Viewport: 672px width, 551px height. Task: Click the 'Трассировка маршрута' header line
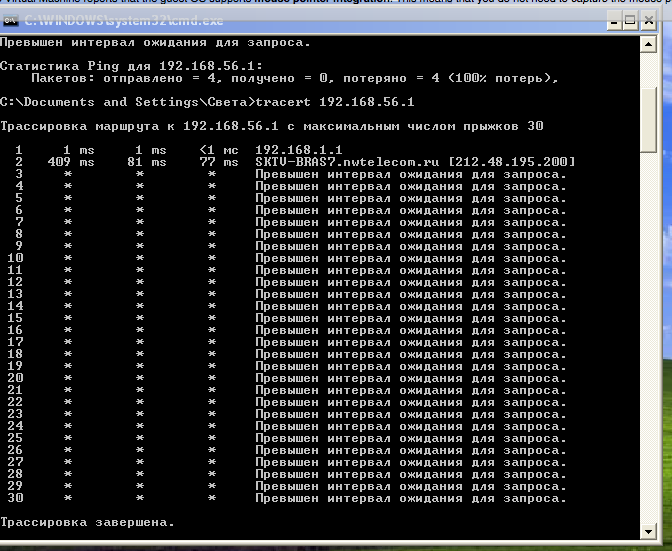click(272, 126)
